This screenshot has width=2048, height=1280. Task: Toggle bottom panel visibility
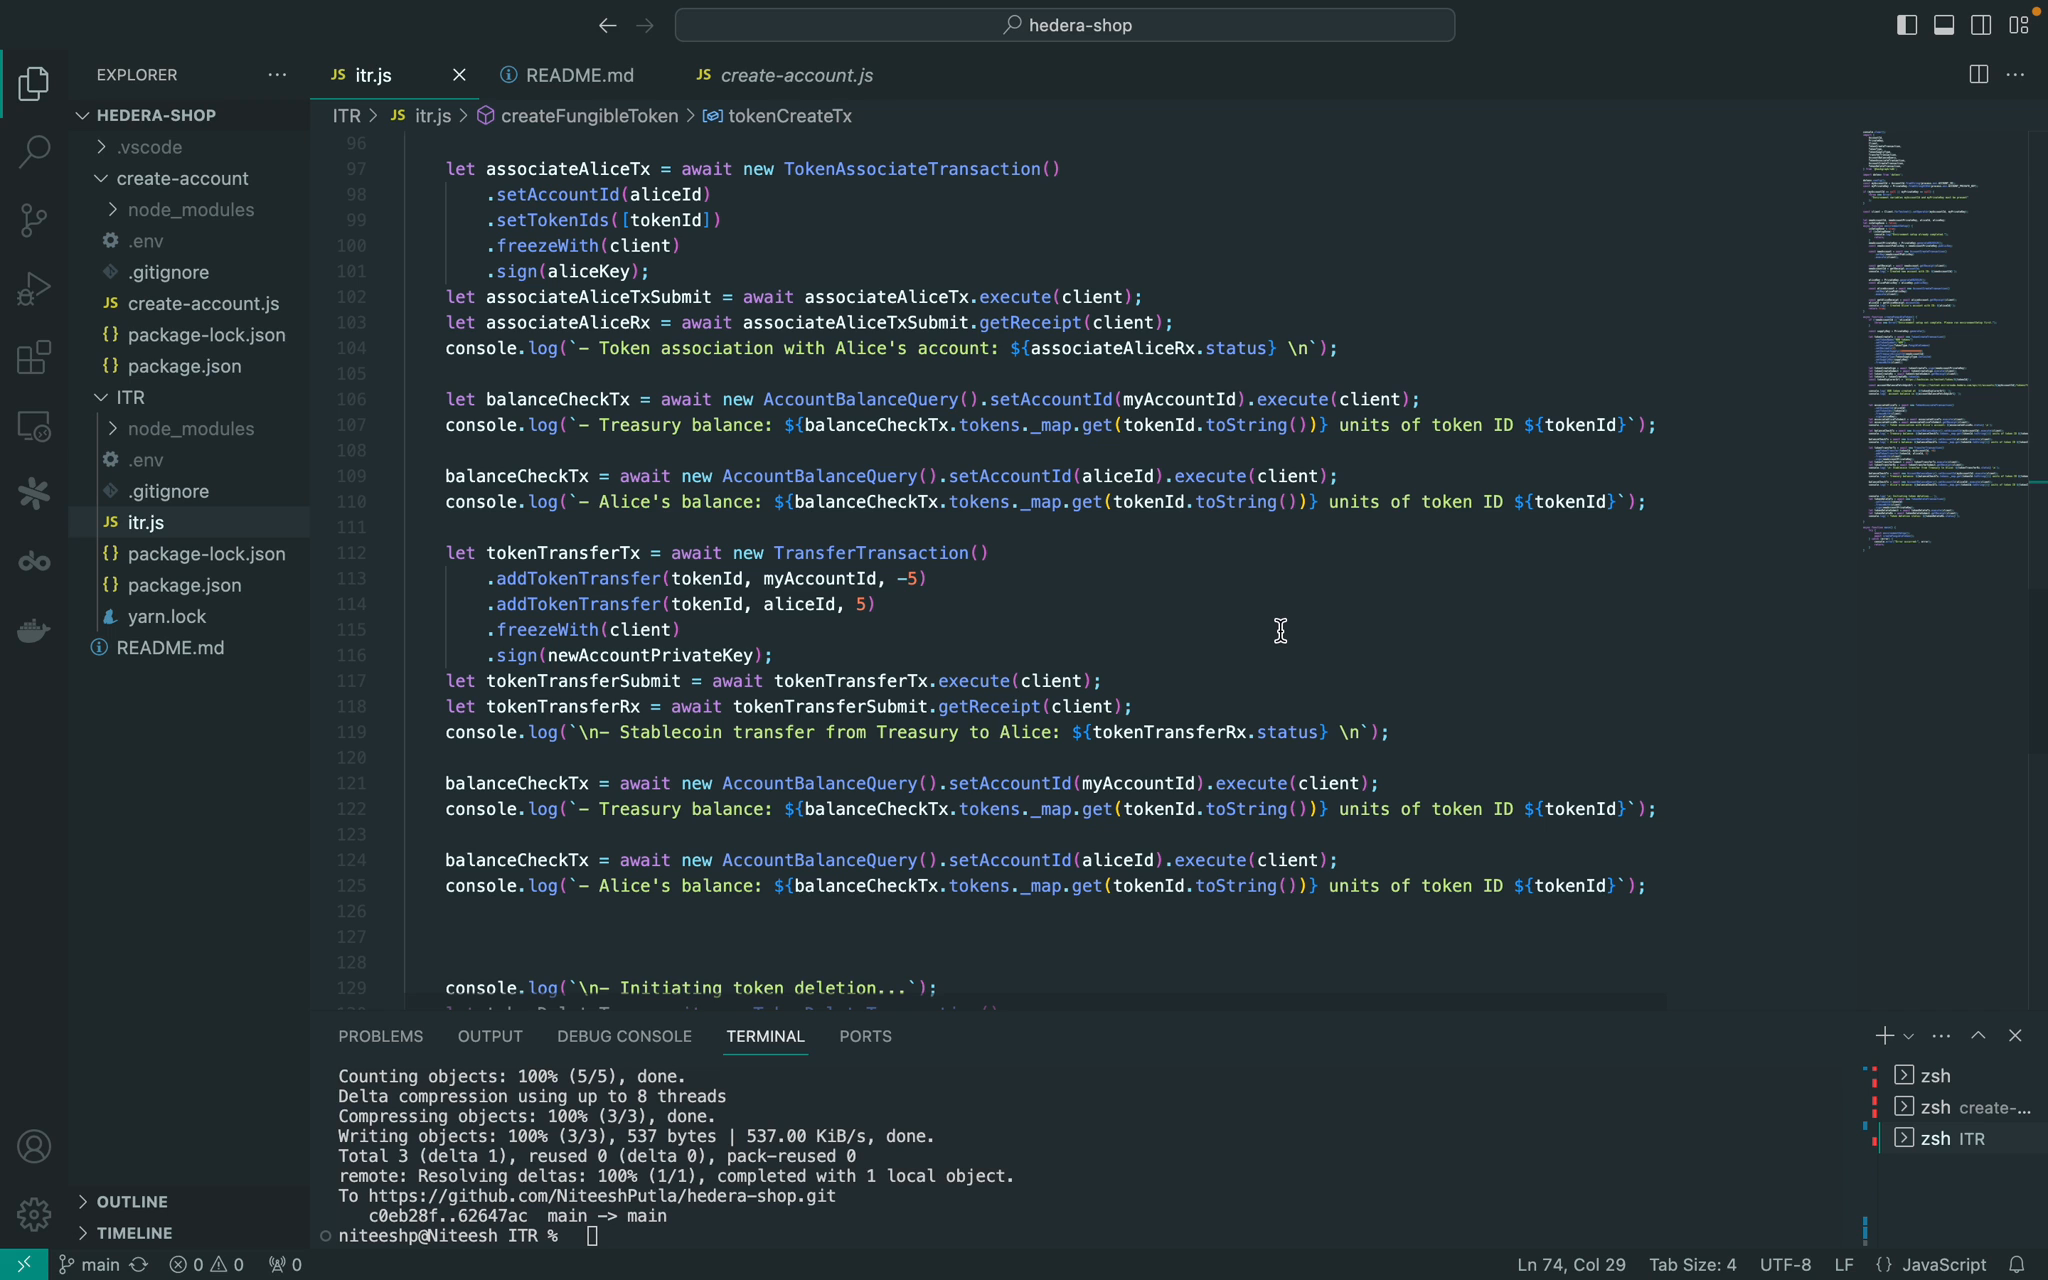(1944, 25)
